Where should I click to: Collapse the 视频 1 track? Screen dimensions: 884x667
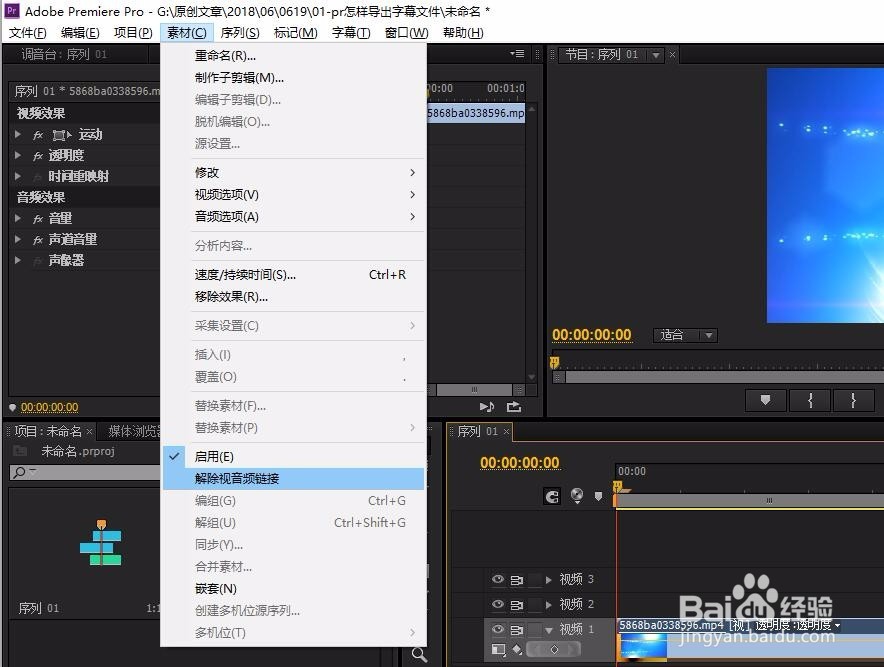tap(549, 630)
